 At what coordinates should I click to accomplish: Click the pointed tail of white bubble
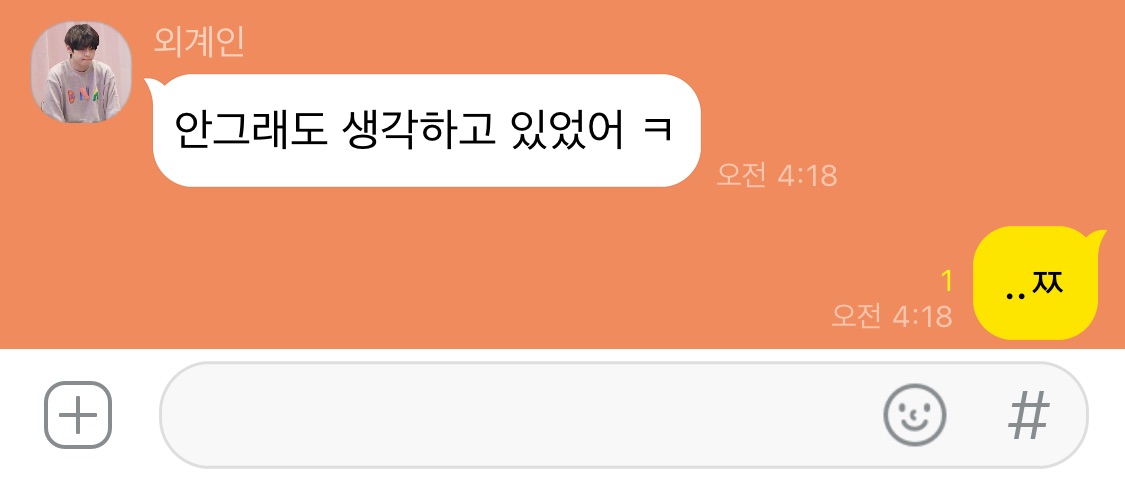click(x=151, y=85)
